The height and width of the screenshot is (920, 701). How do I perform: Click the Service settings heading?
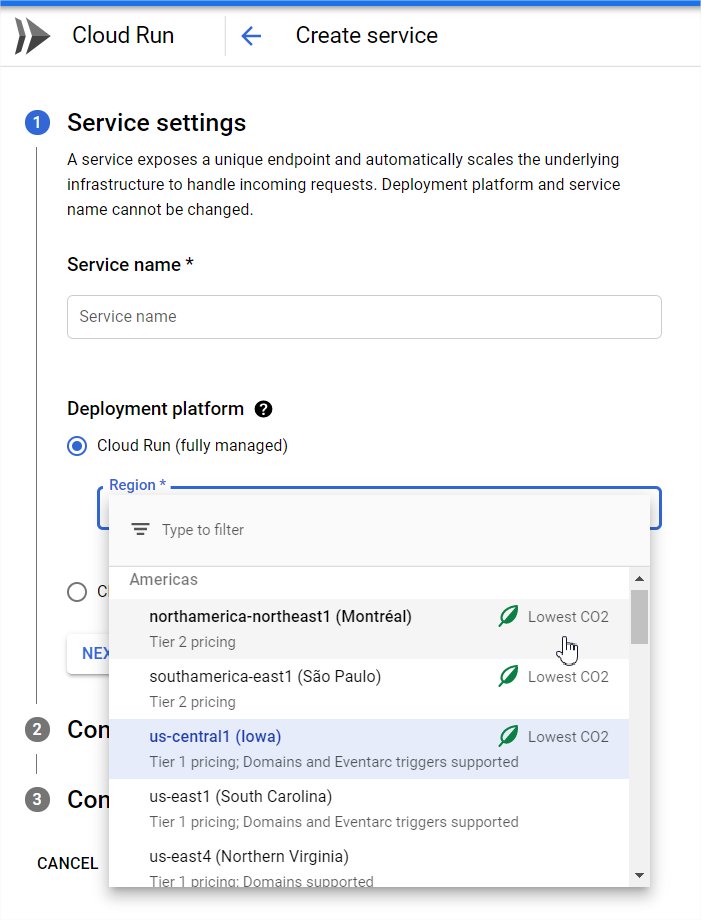pyautogui.click(x=157, y=123)
